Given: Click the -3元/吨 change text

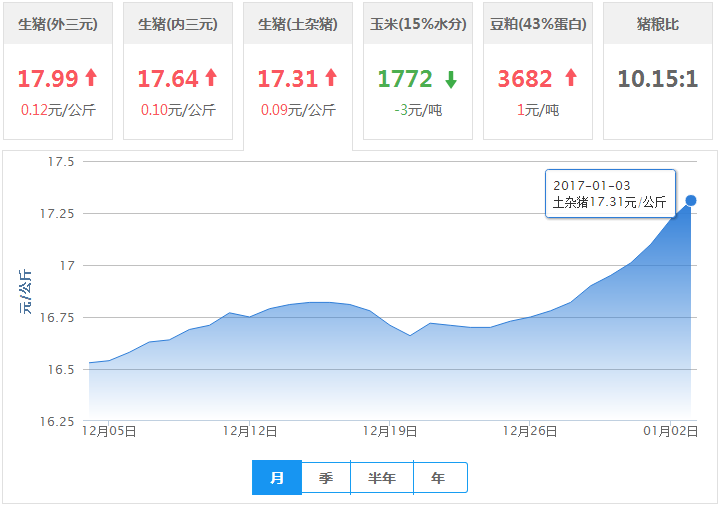Looking at the screenshot, I should 418,110.
